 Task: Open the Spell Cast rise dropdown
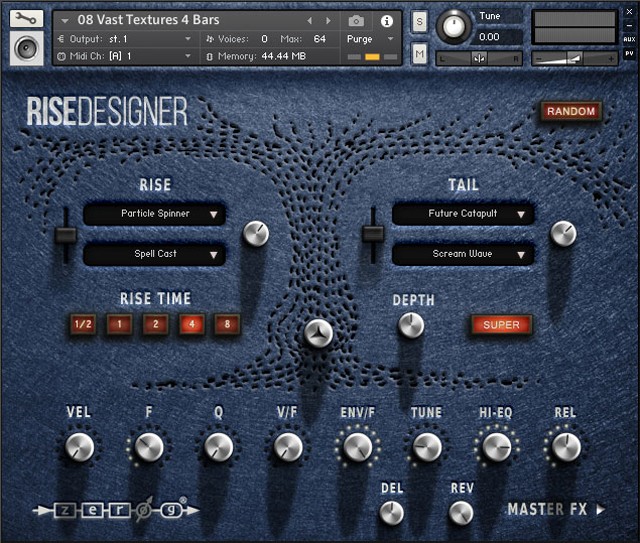(x=155, y=254)
